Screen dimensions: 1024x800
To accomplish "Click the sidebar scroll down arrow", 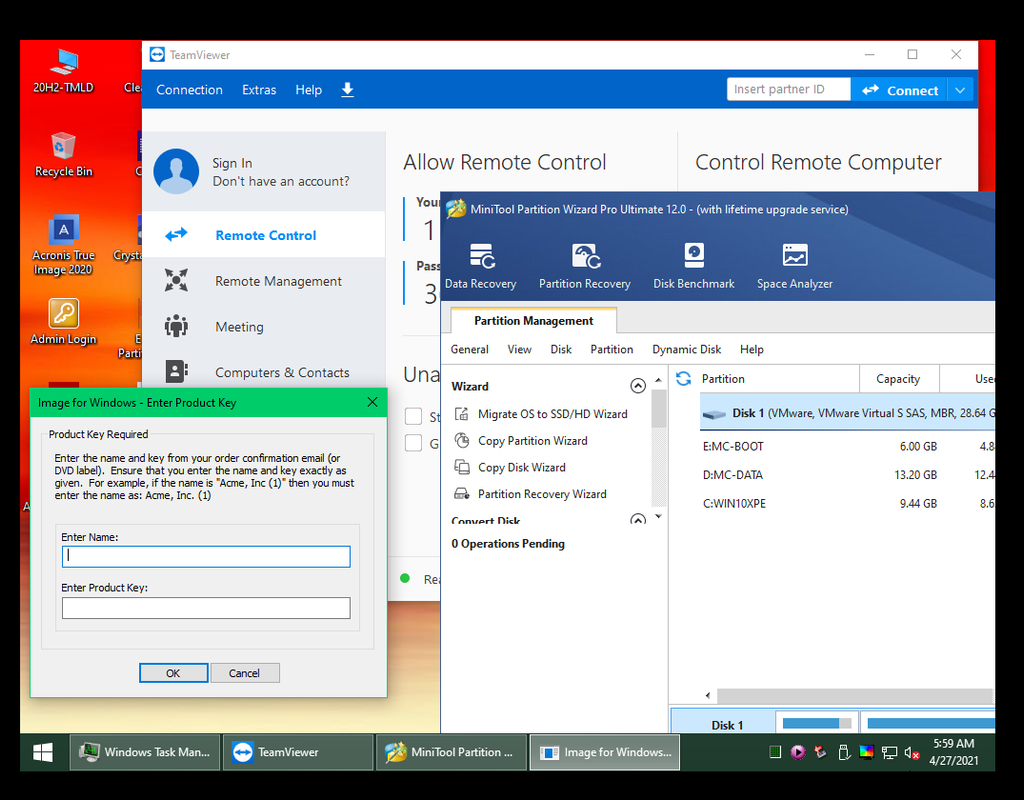I will point(658,517).
